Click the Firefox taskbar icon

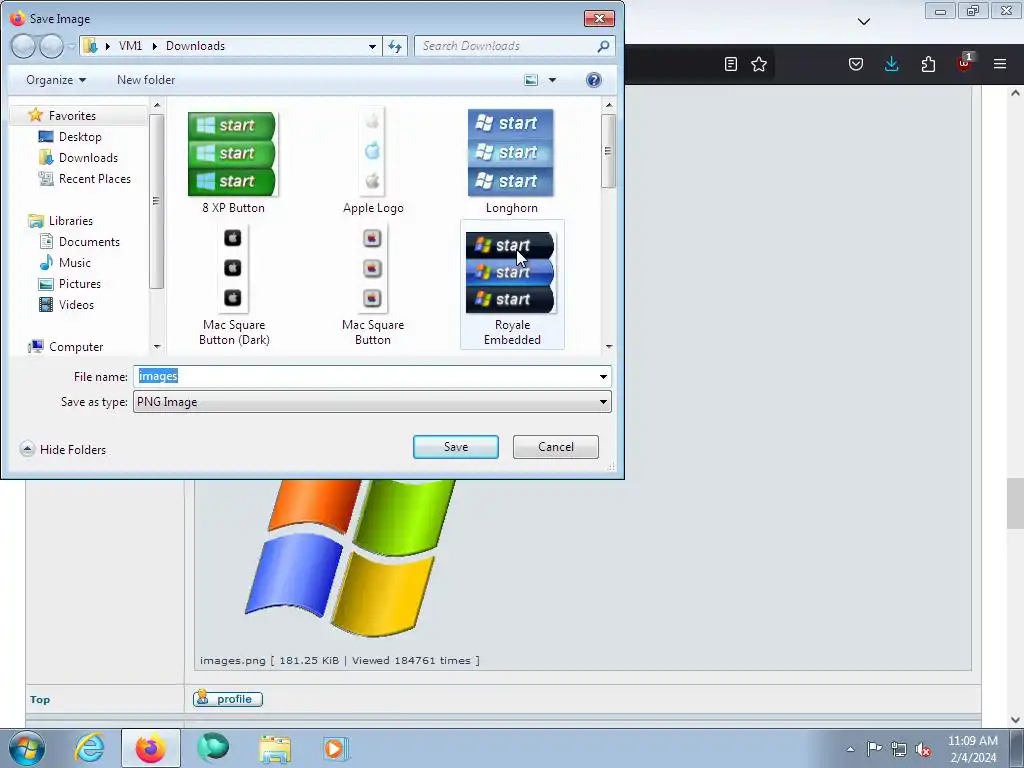150,748
